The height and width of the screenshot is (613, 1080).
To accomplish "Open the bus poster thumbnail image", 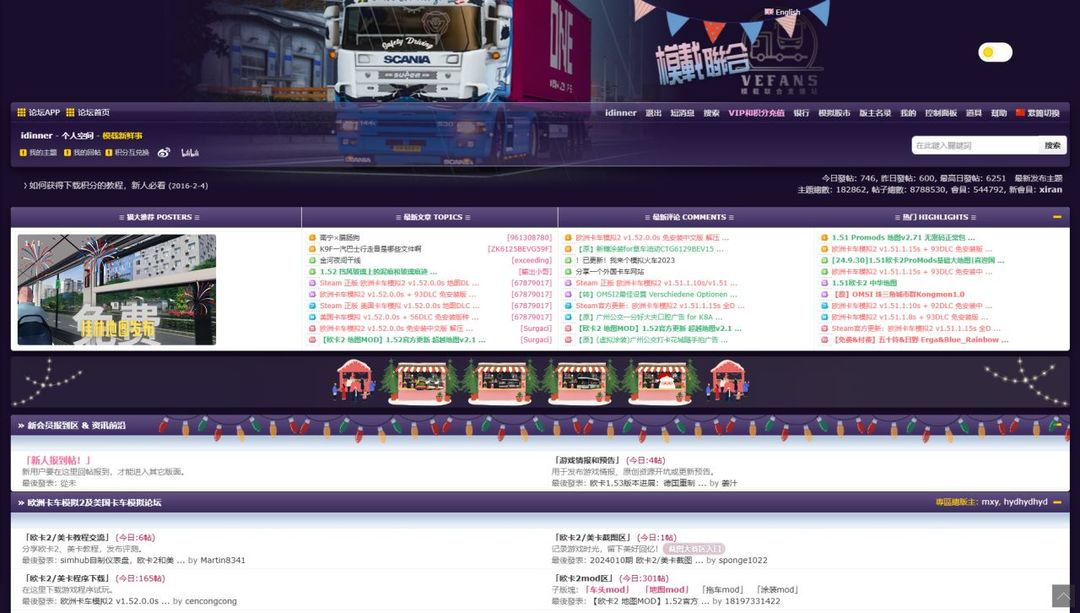I will [x=116, y=289].
